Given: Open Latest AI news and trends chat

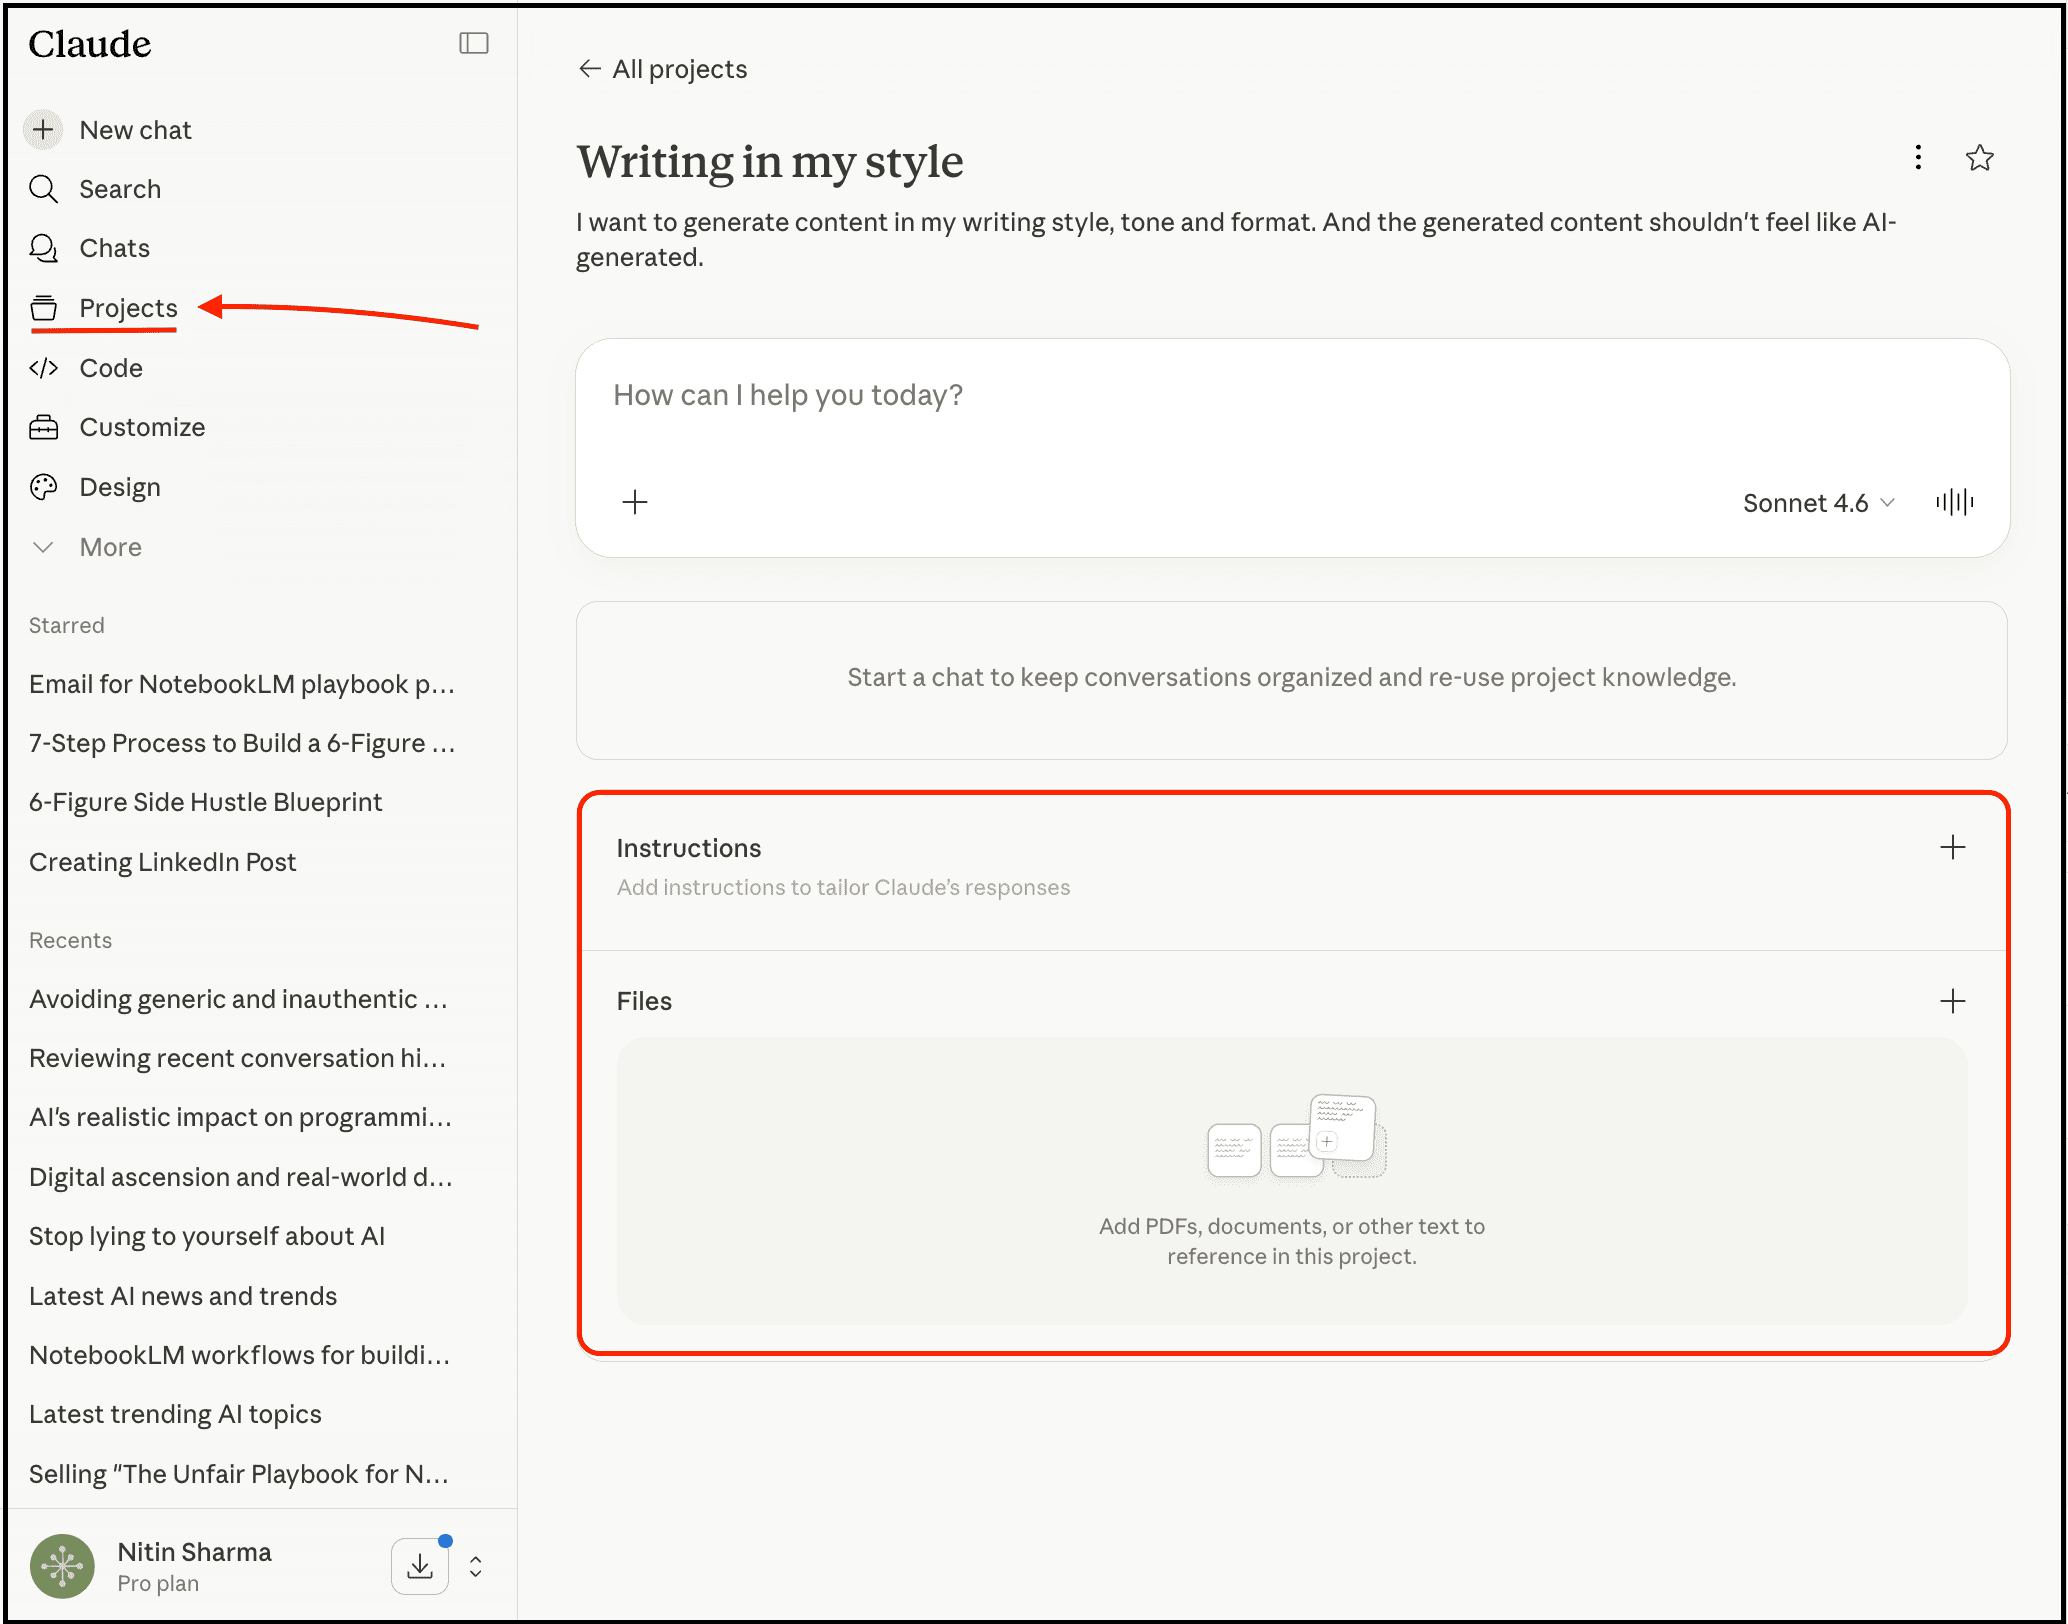Looking at the screenshot, I should pyautogui.click(x=183, y=1296).
